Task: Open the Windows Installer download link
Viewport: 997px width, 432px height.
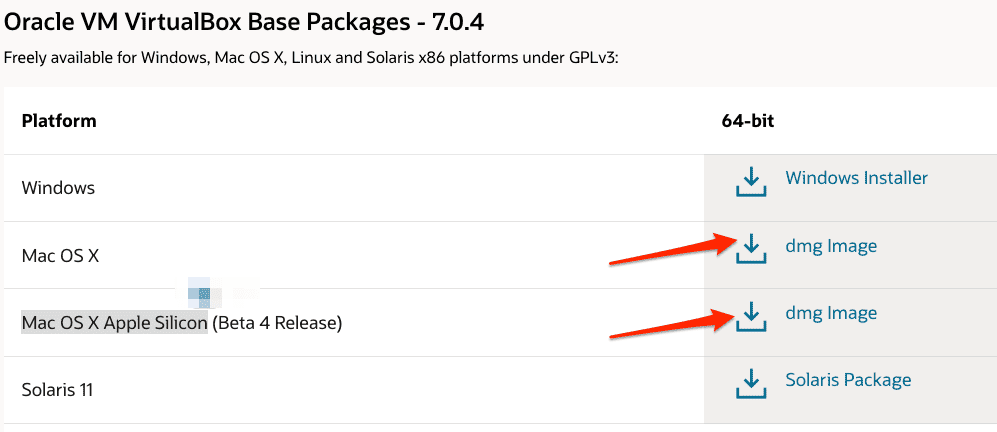Action: (x=856, y=178)
